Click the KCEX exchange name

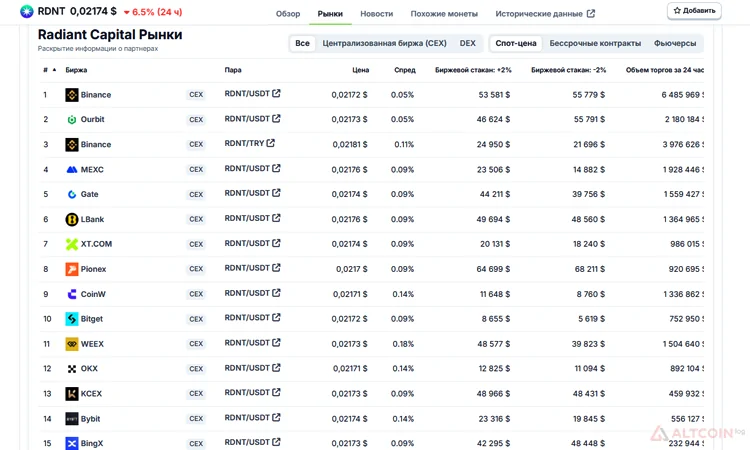pos(91,394)
